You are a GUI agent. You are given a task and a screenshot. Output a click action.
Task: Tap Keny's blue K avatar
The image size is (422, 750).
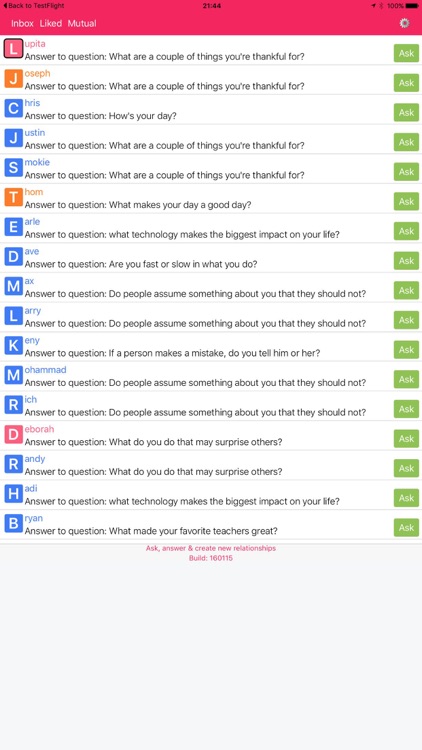click(13, 345)
